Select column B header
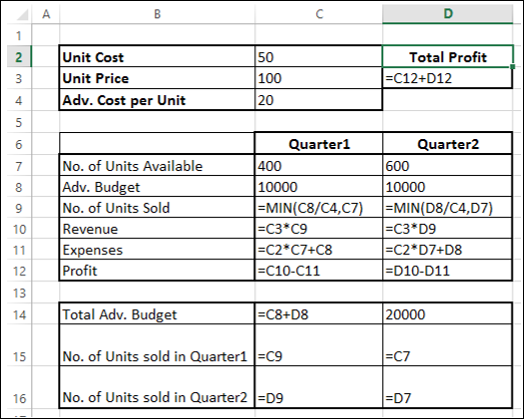 click(x=157, y=14)
